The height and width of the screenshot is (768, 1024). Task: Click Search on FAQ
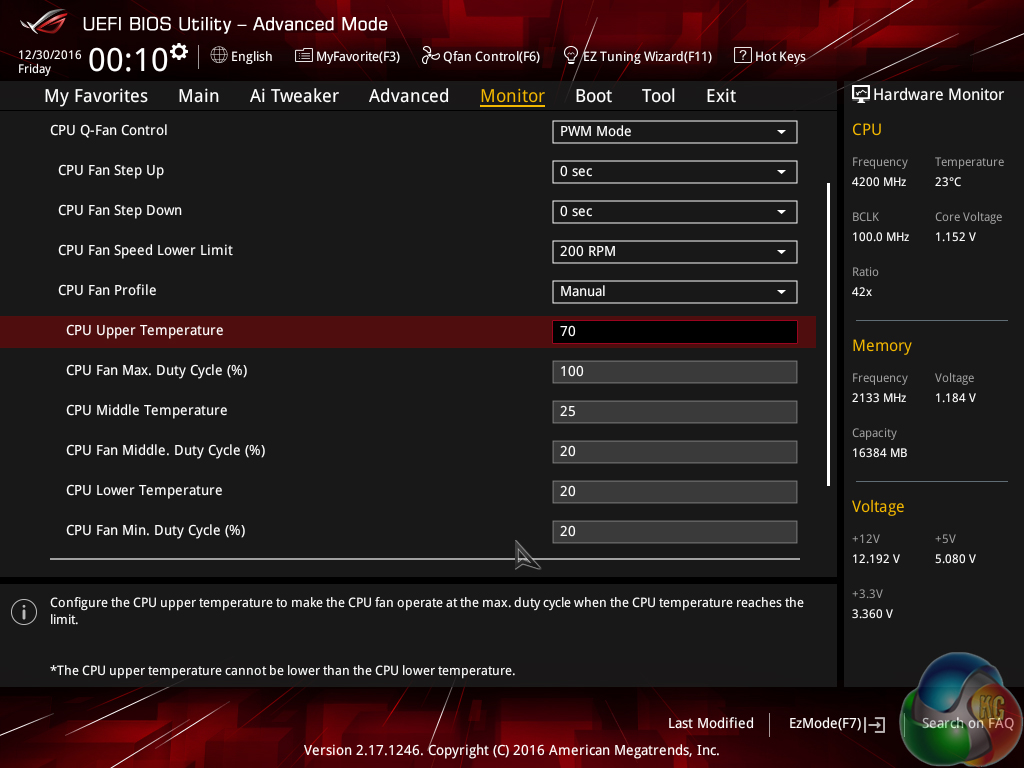[967, 723]
